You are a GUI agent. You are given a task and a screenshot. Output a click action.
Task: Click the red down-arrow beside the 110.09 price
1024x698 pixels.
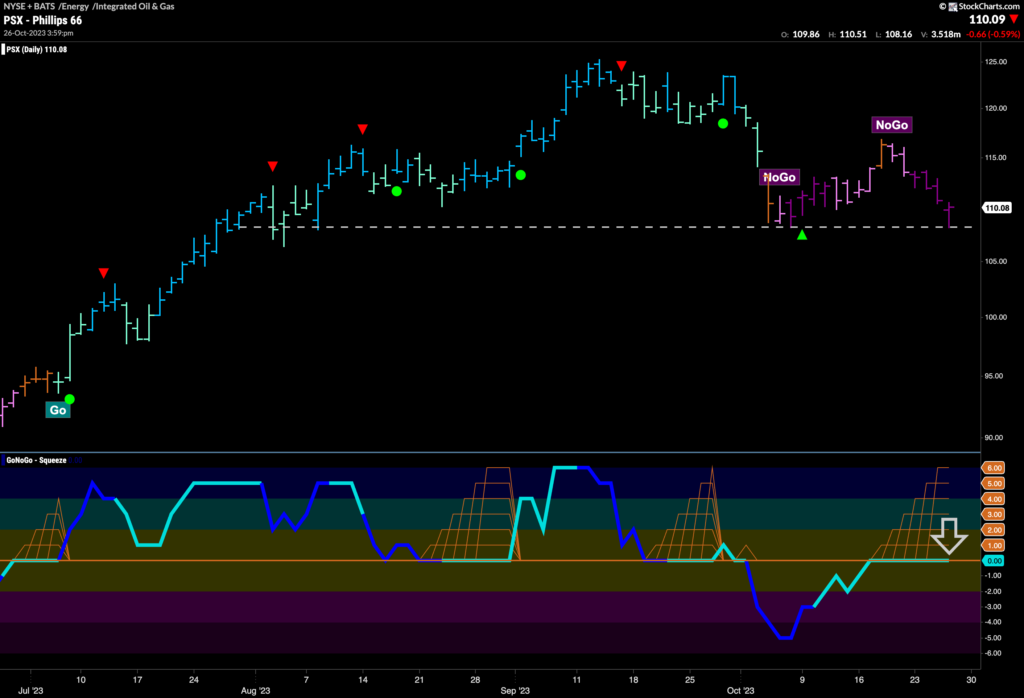[x=1015, y=19]
